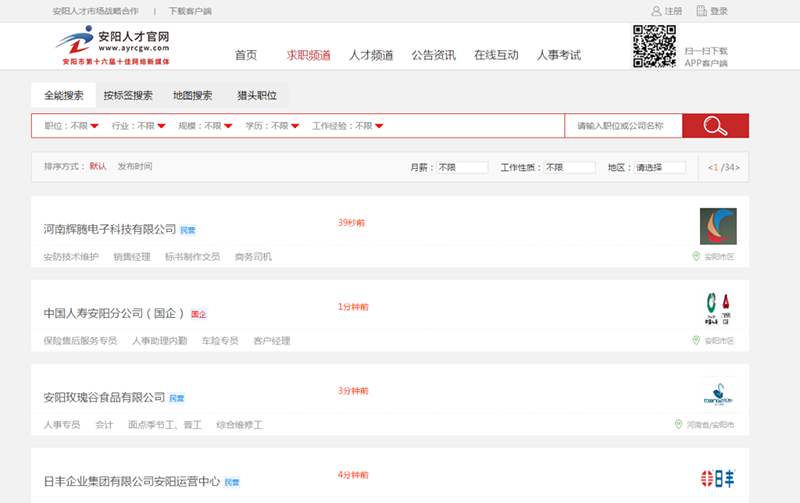Screen dimensions: 800x503
Task: Open 人才频道 in the navigation menu
Action: 370,55
